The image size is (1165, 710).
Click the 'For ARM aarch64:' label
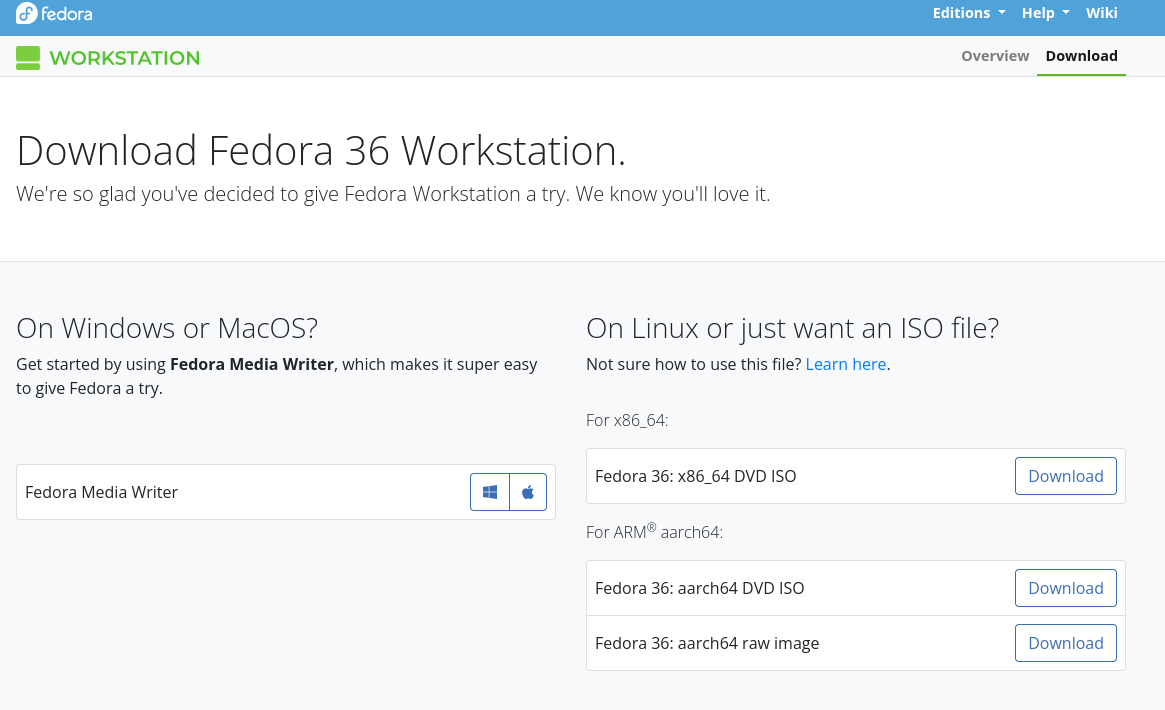pyautogui.click(x=655, y=532)
